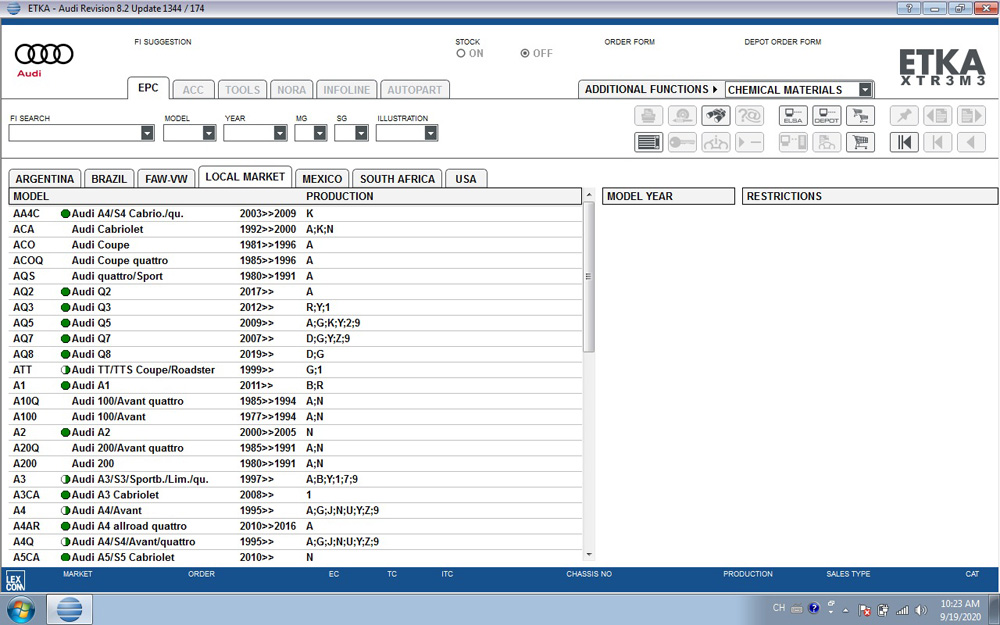Open the ELSA link icon
This screenshot has height=625, width=1000.
coord(793,115)
